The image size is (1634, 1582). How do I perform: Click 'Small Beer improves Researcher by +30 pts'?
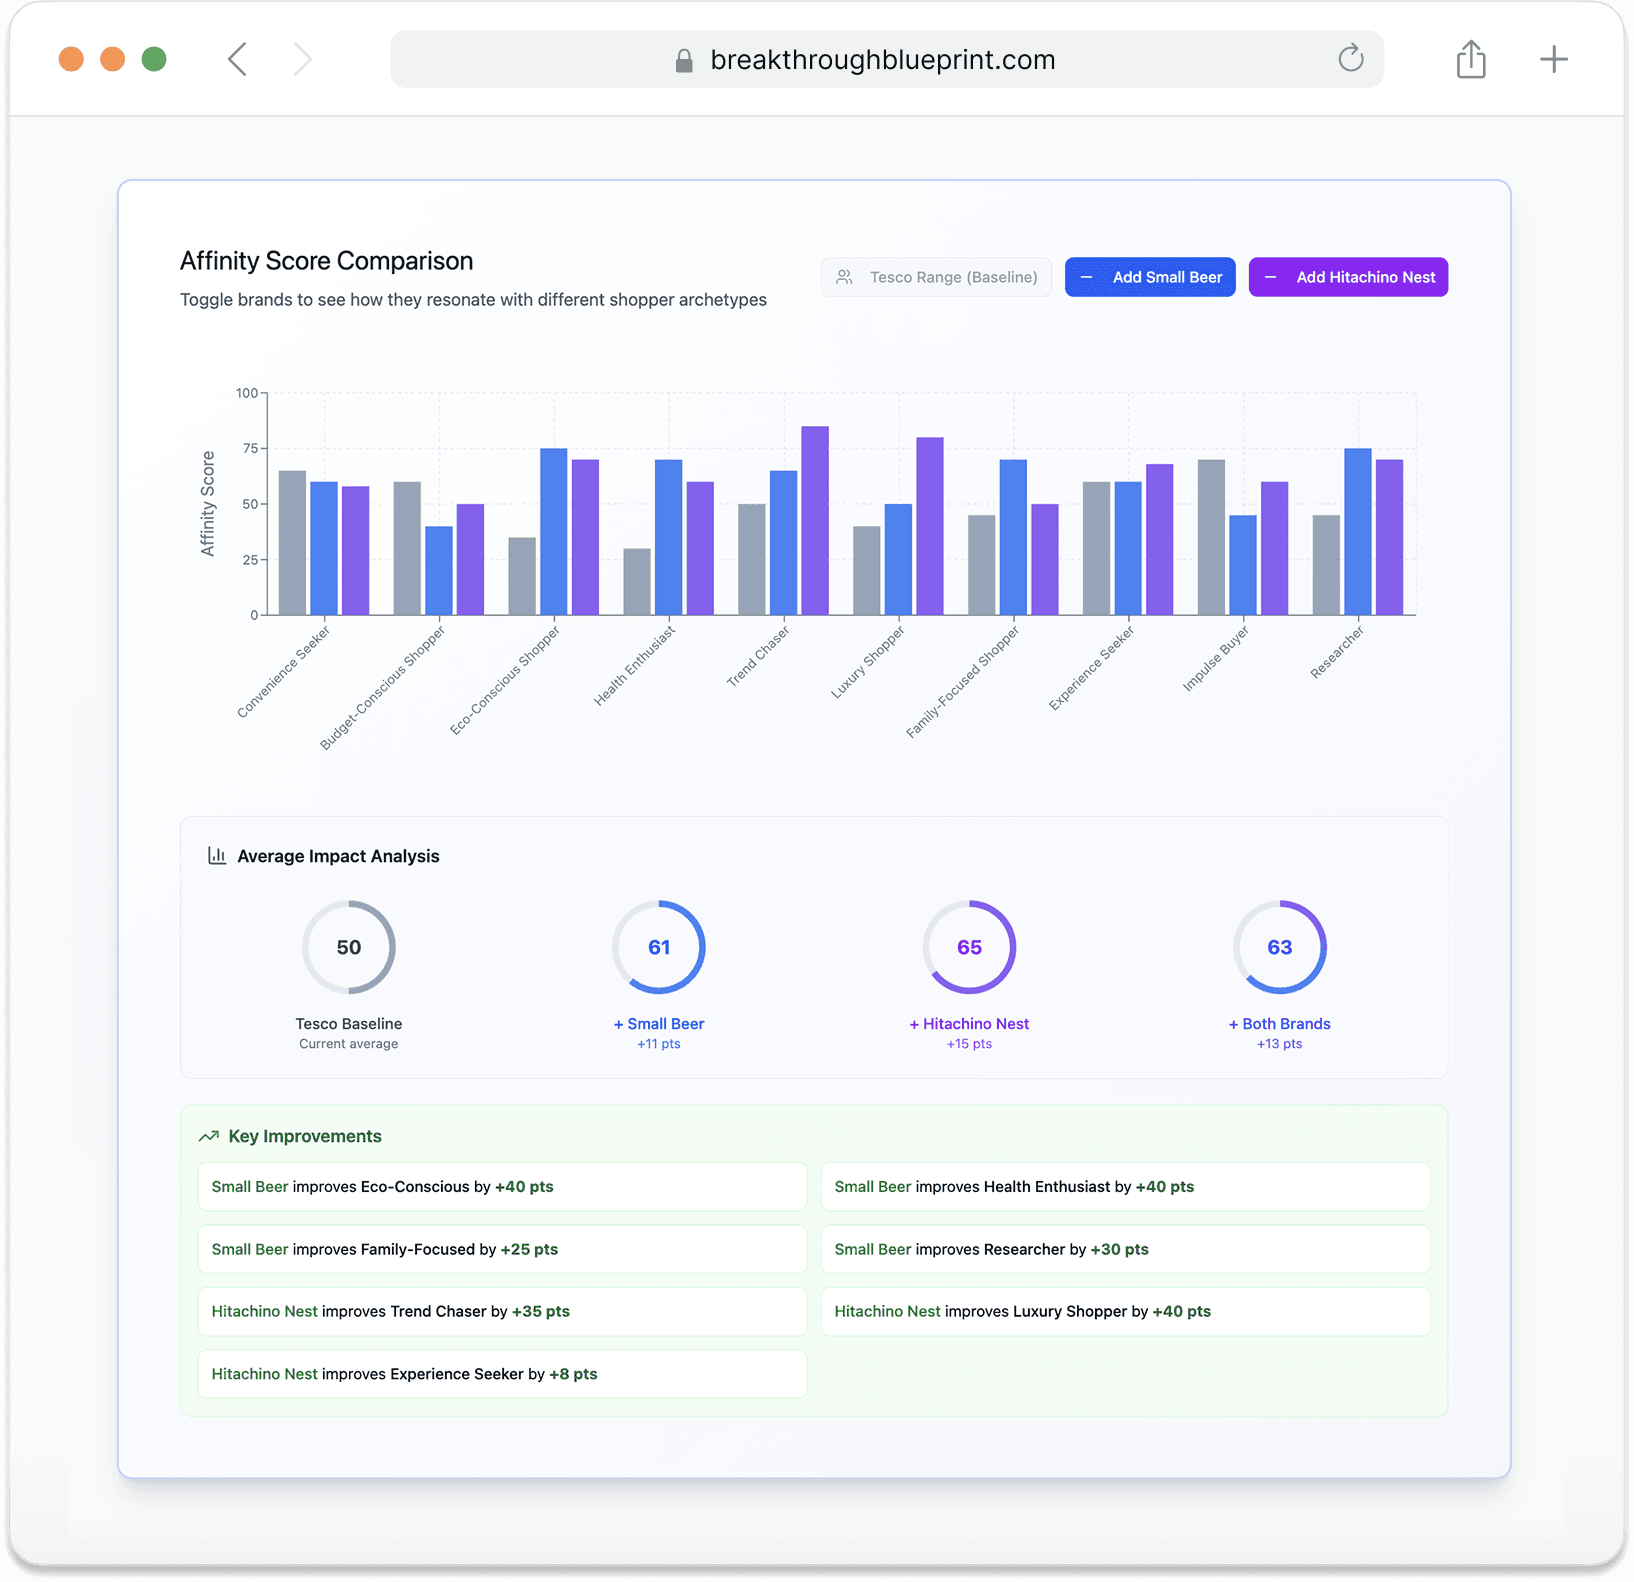coord(1125,1249)
